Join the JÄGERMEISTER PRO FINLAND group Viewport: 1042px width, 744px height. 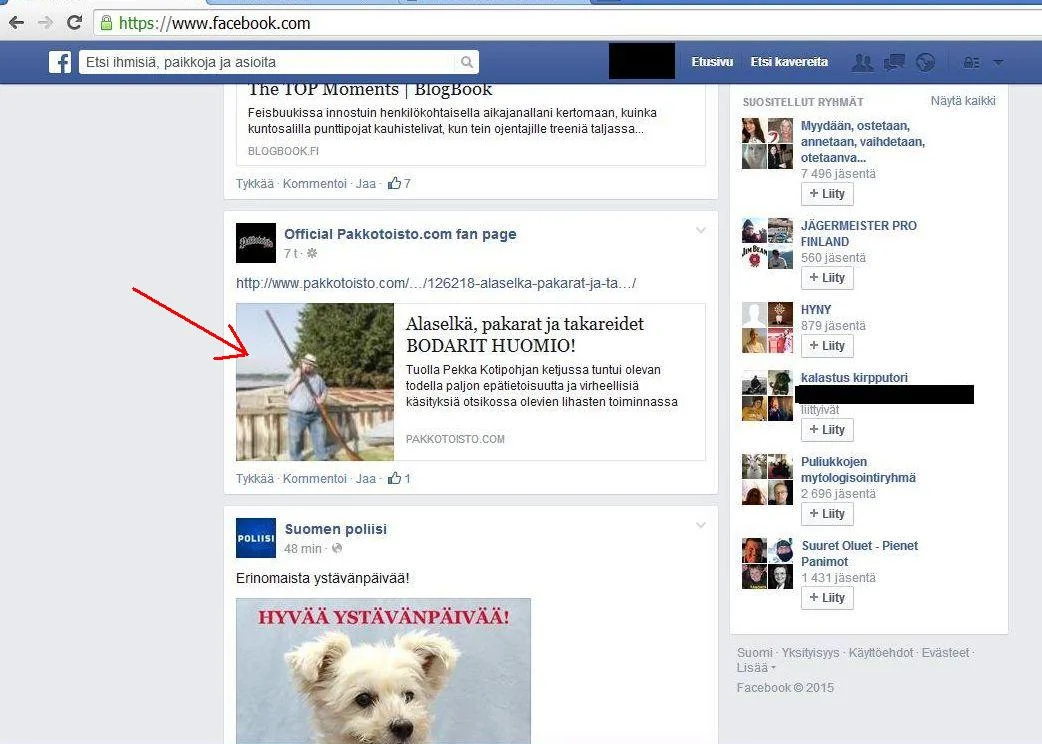(x=827, y=278)
